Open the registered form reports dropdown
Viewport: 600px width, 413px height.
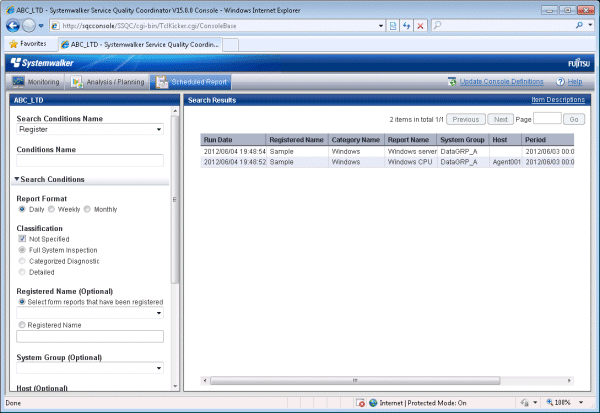tap(90, 313)
